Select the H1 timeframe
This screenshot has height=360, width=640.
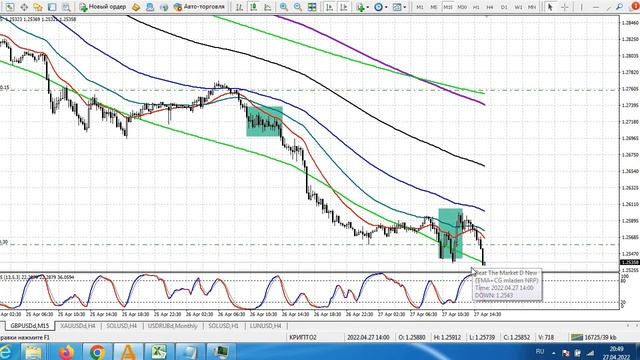[x=476, y=7]
